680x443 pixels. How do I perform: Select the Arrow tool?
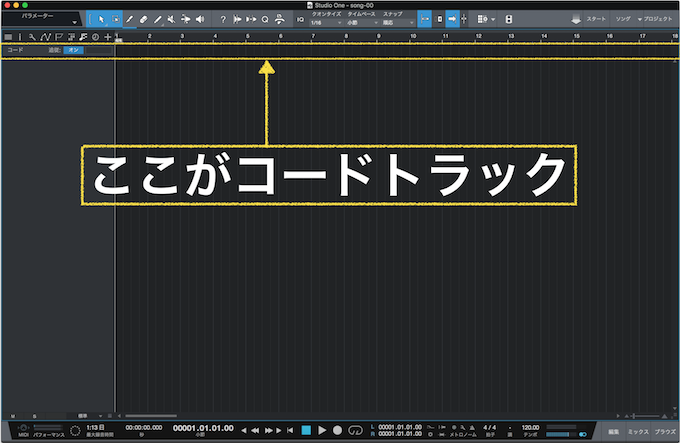(101, 19)
